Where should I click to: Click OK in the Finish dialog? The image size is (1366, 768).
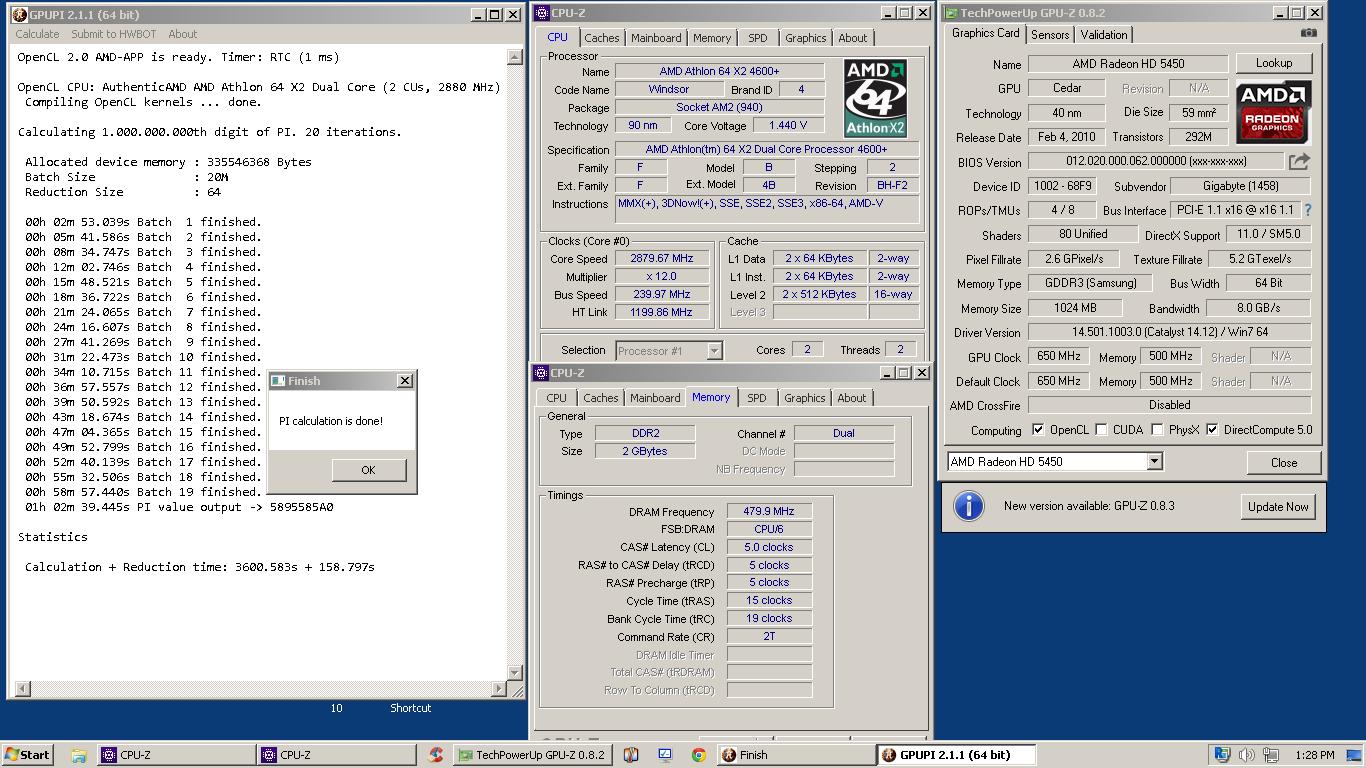(x=368, y=470)
